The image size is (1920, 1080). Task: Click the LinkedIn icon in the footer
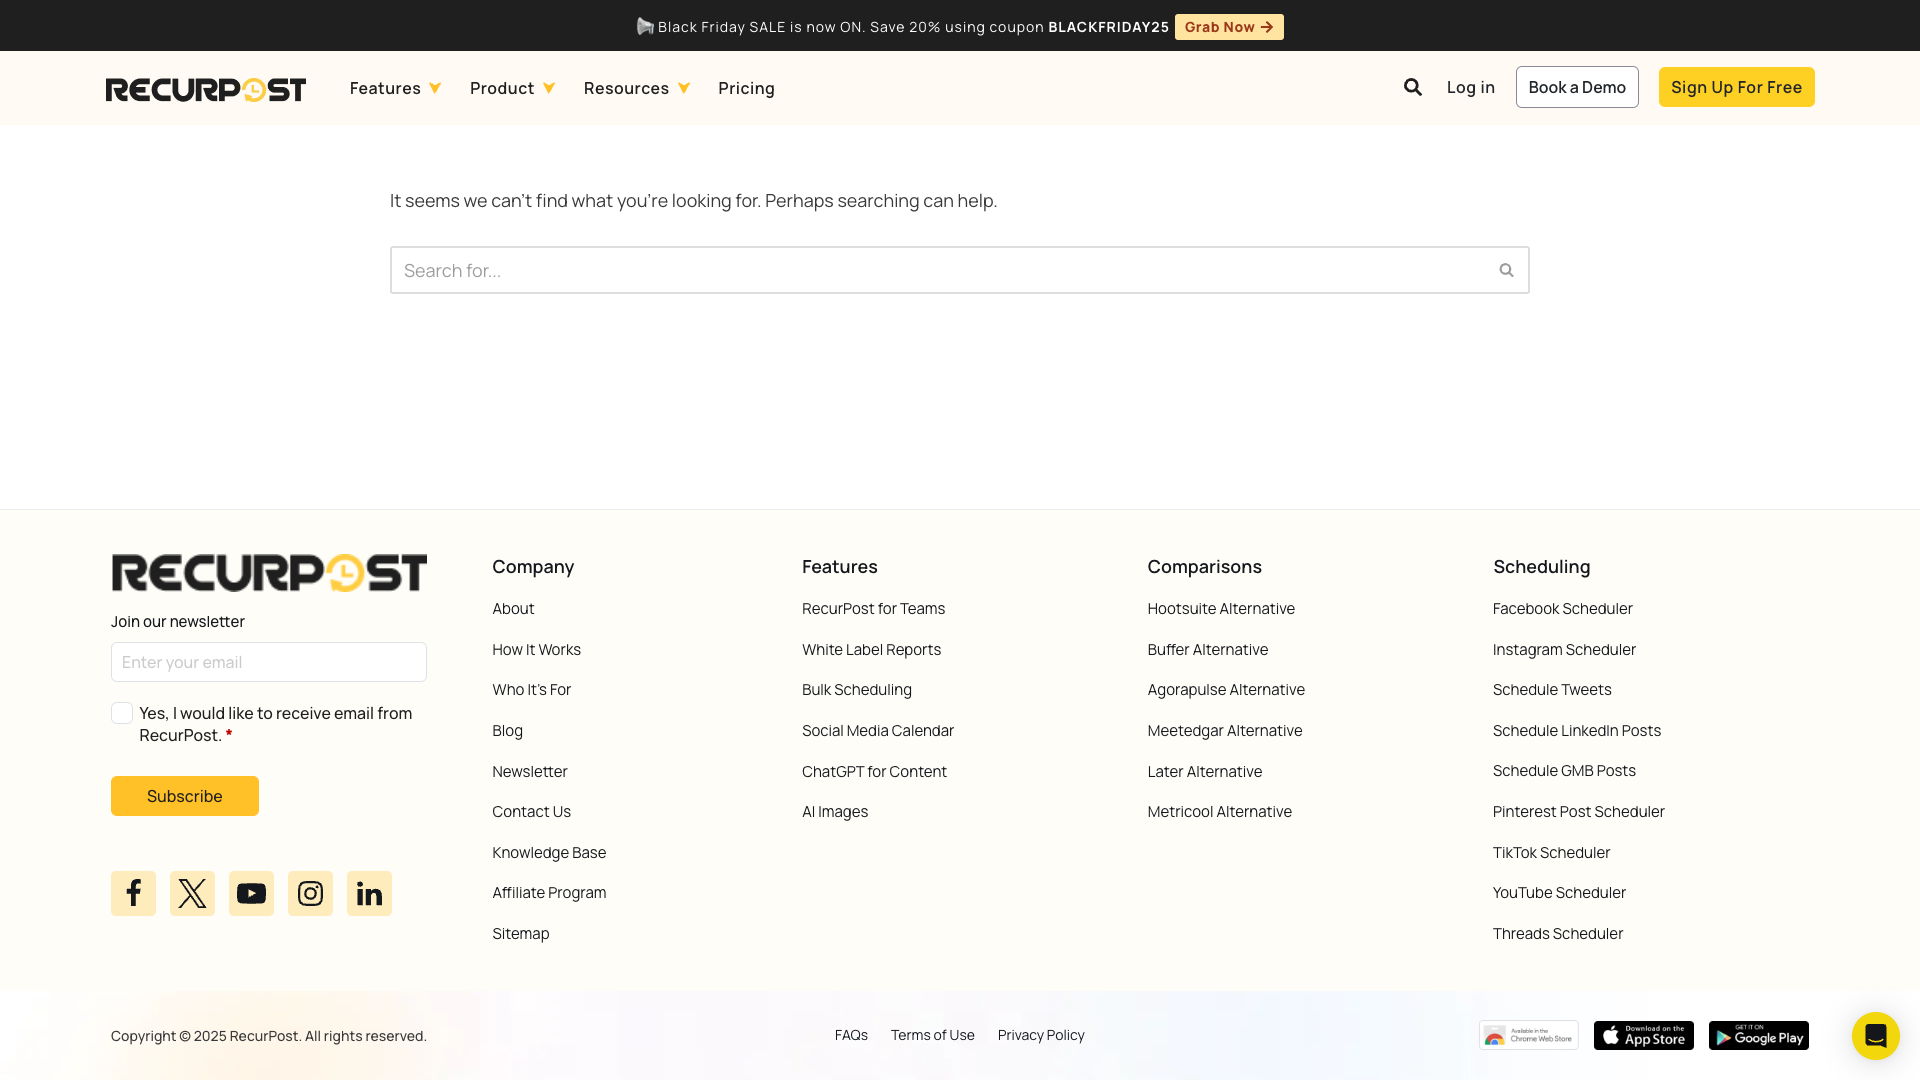click(369, 893)
